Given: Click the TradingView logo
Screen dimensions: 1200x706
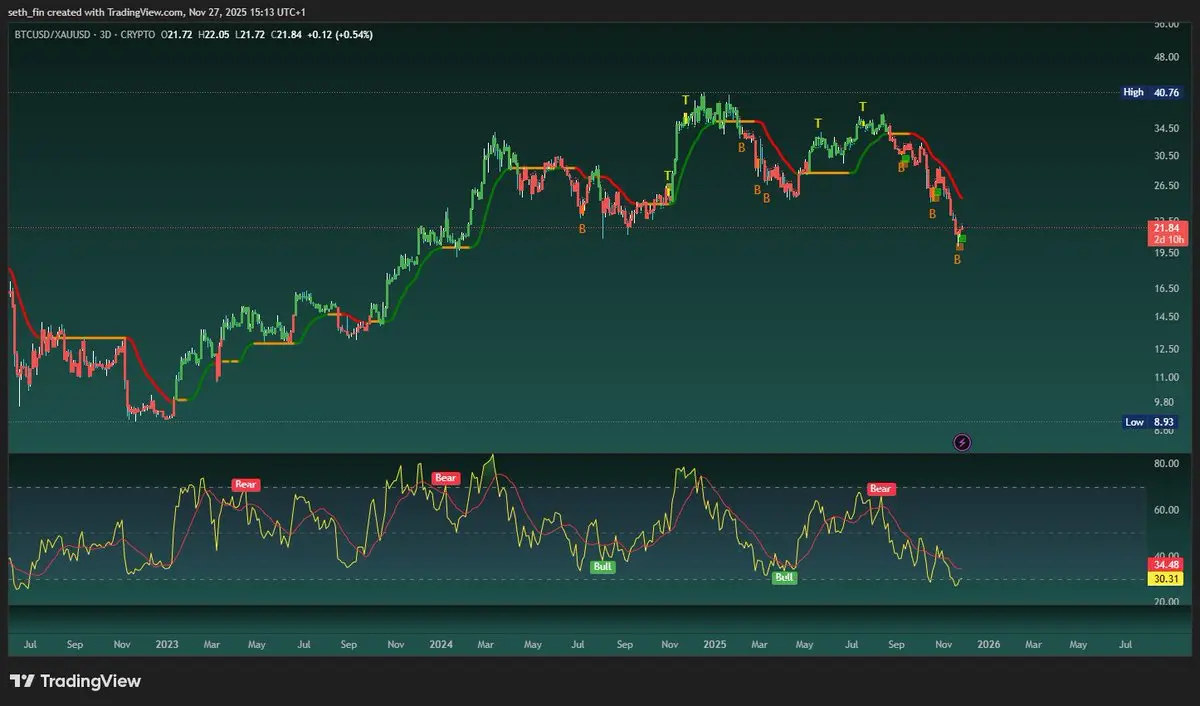Looking at the screenshot, I should 76,681.
